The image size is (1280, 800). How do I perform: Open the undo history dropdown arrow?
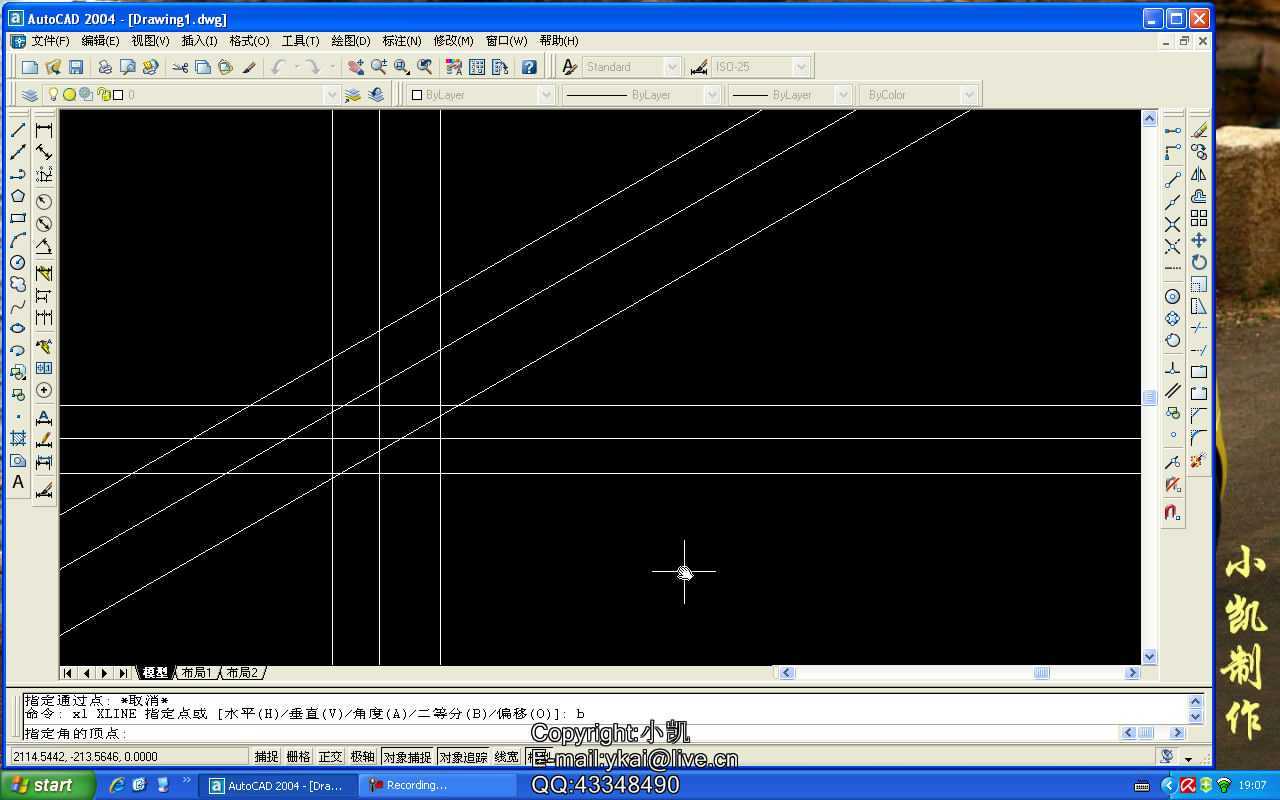point(296,67)
